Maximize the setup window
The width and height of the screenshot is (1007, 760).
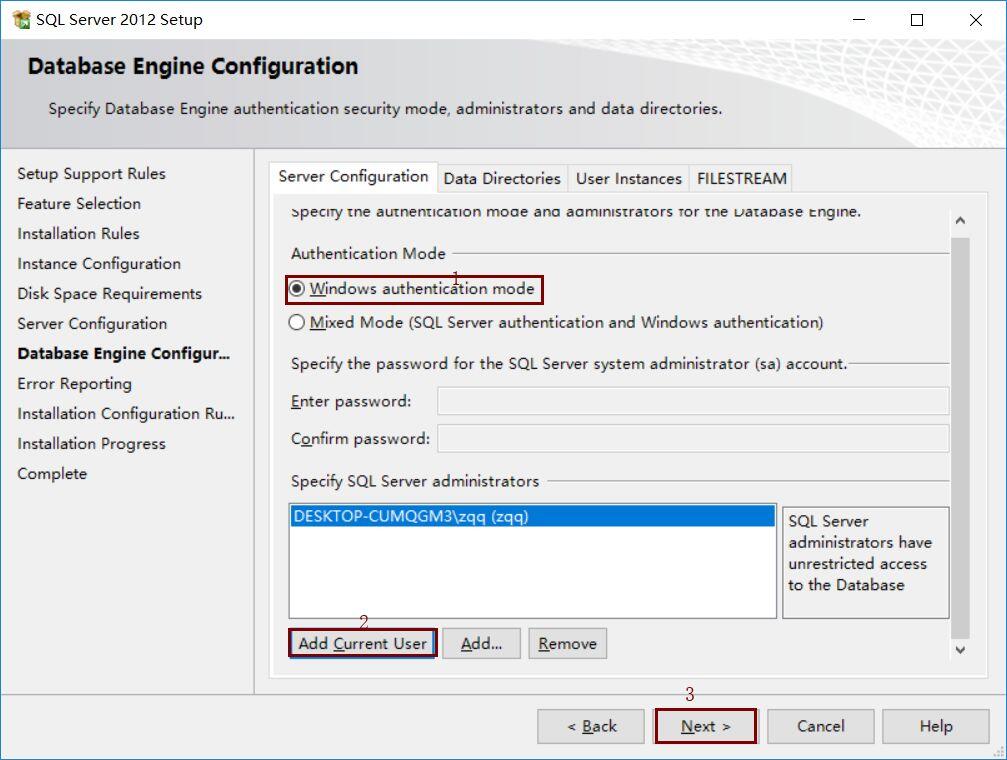click(x=917, y=20)
